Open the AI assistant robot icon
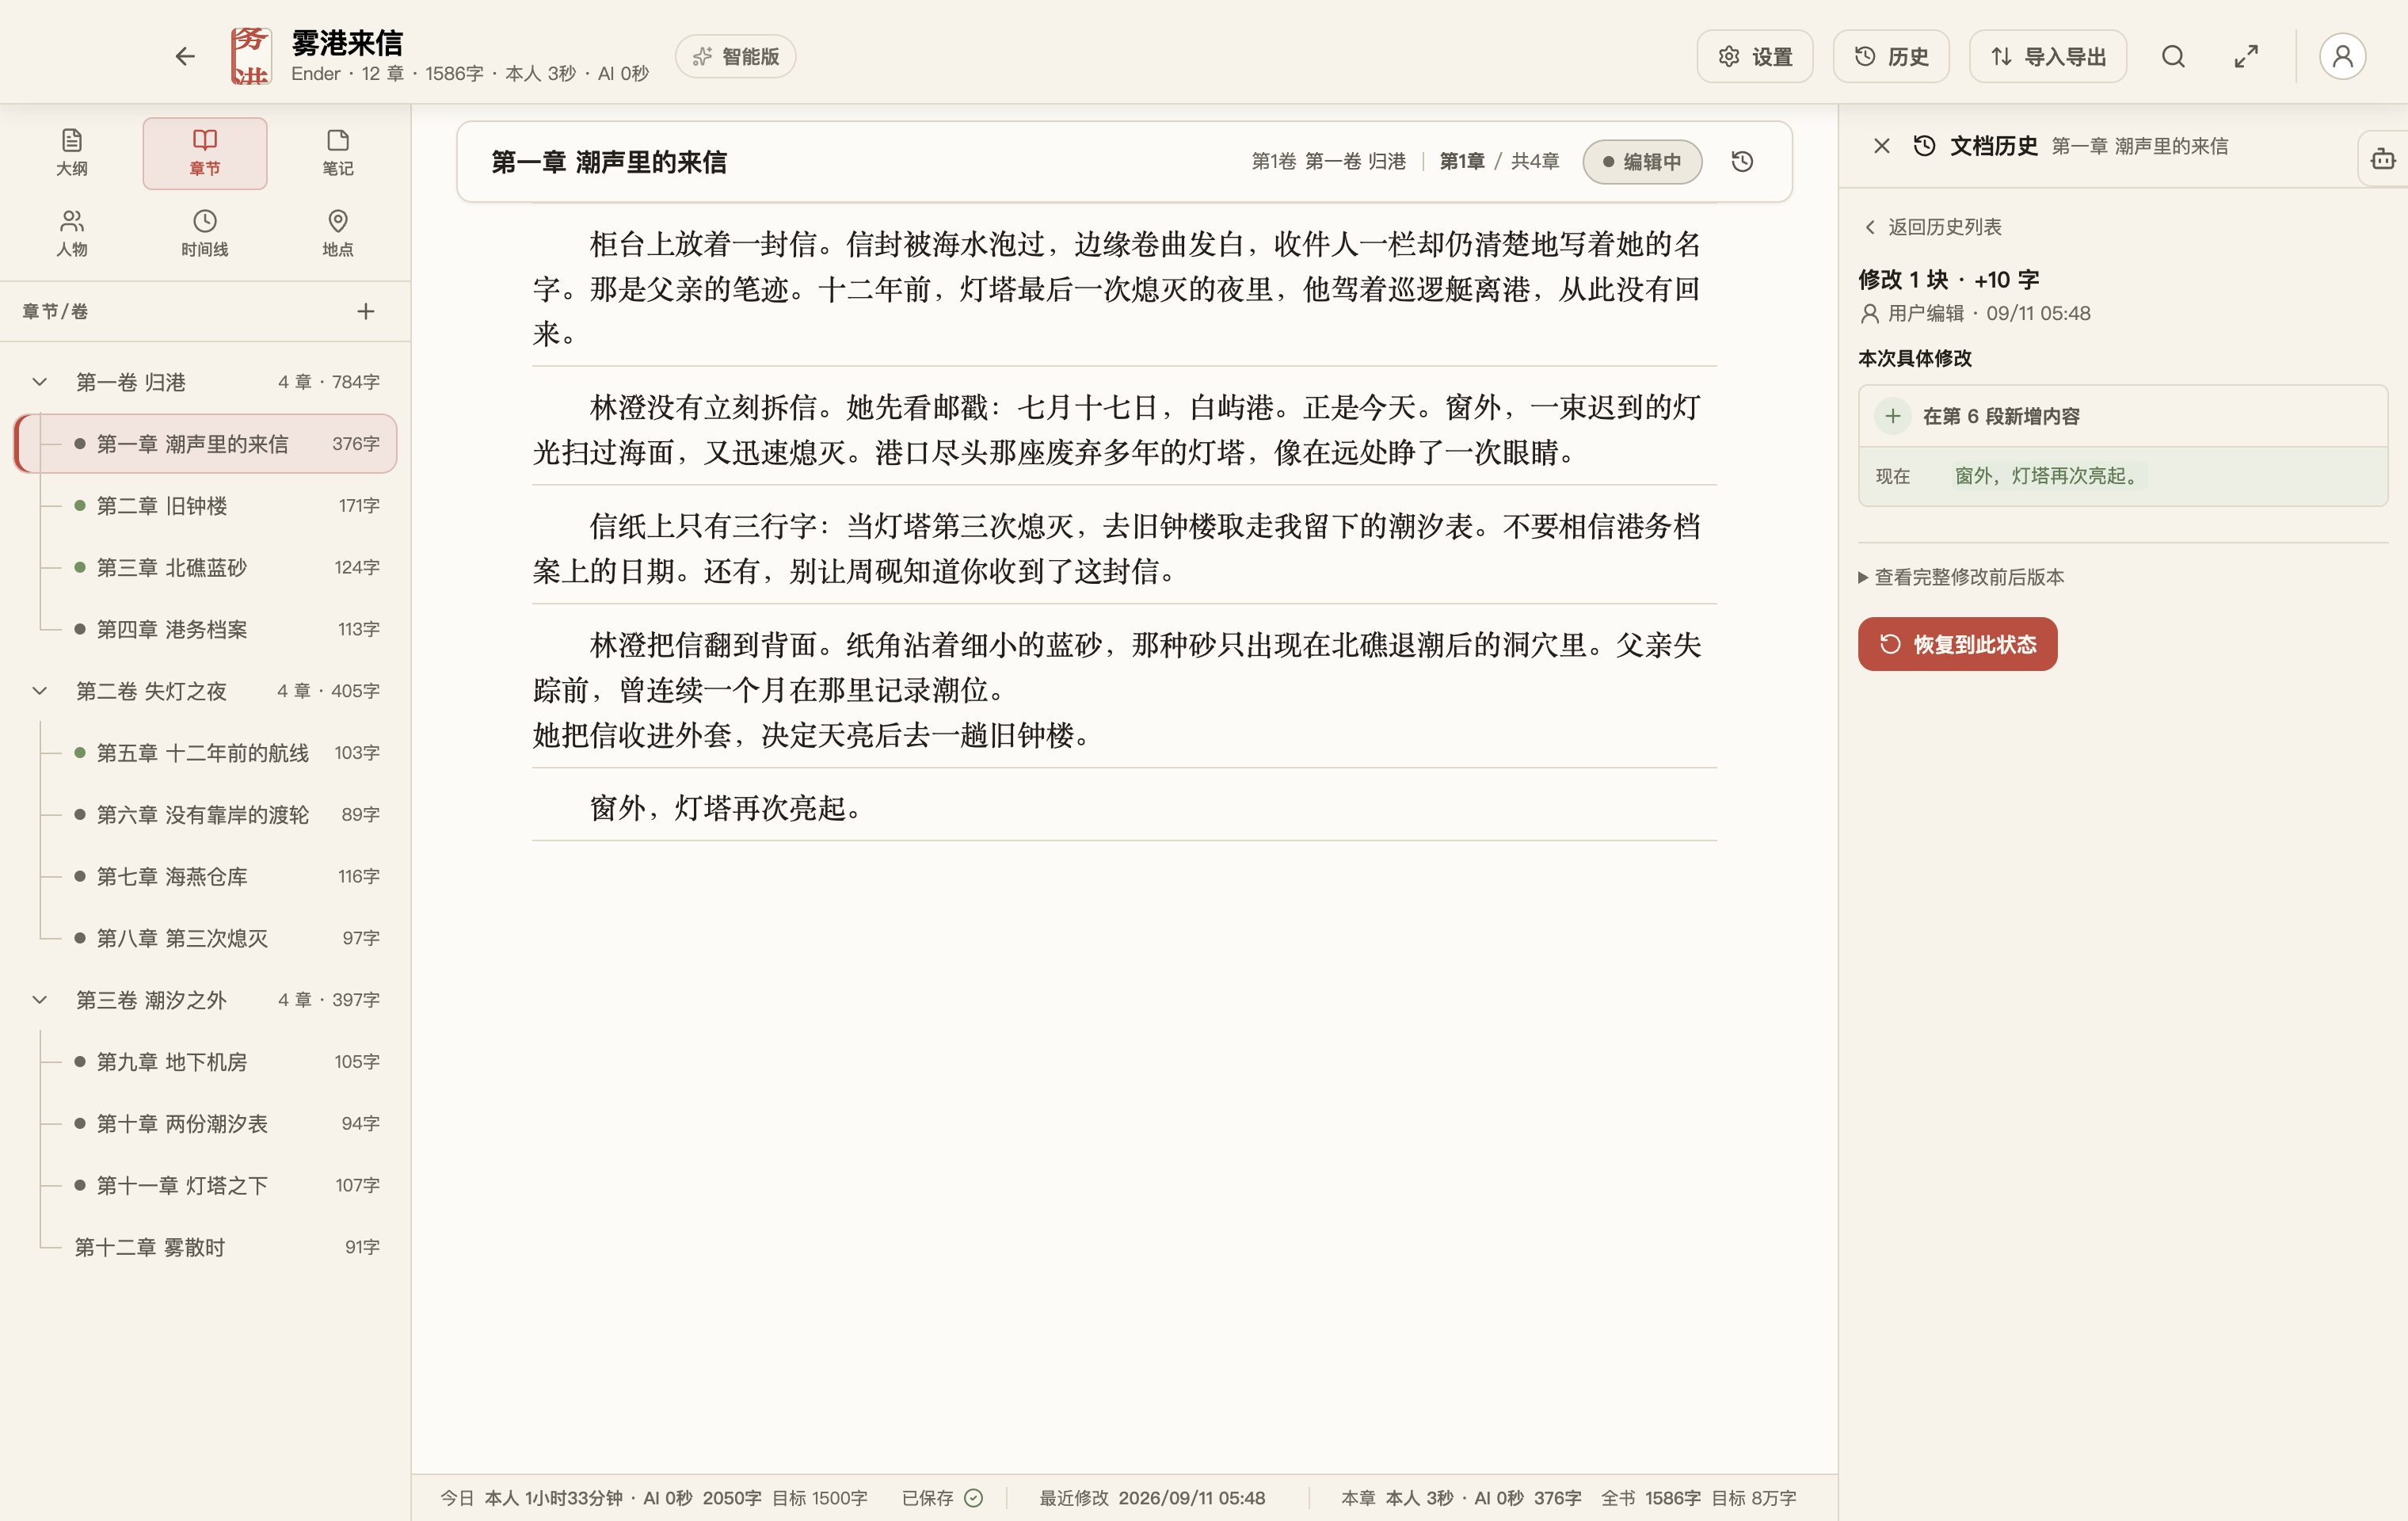The image size is (2408, 1521). coord(2383,158)
